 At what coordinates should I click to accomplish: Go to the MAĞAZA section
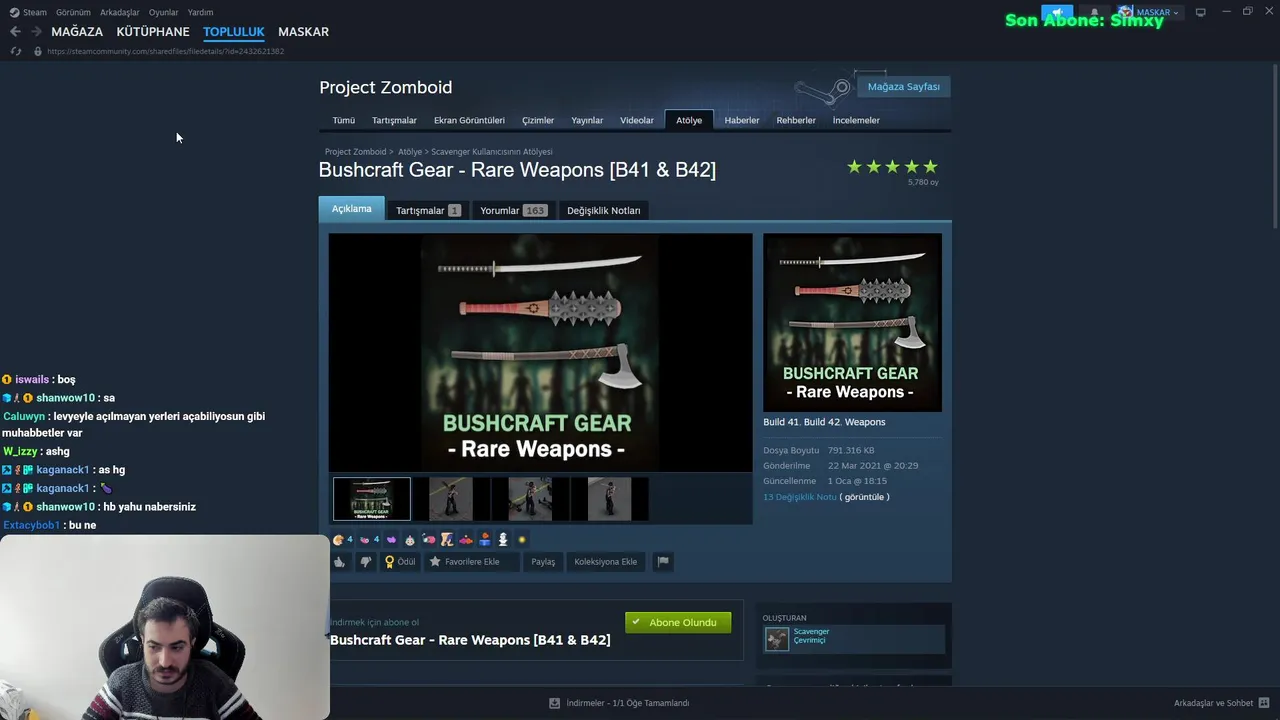[77, 32]
